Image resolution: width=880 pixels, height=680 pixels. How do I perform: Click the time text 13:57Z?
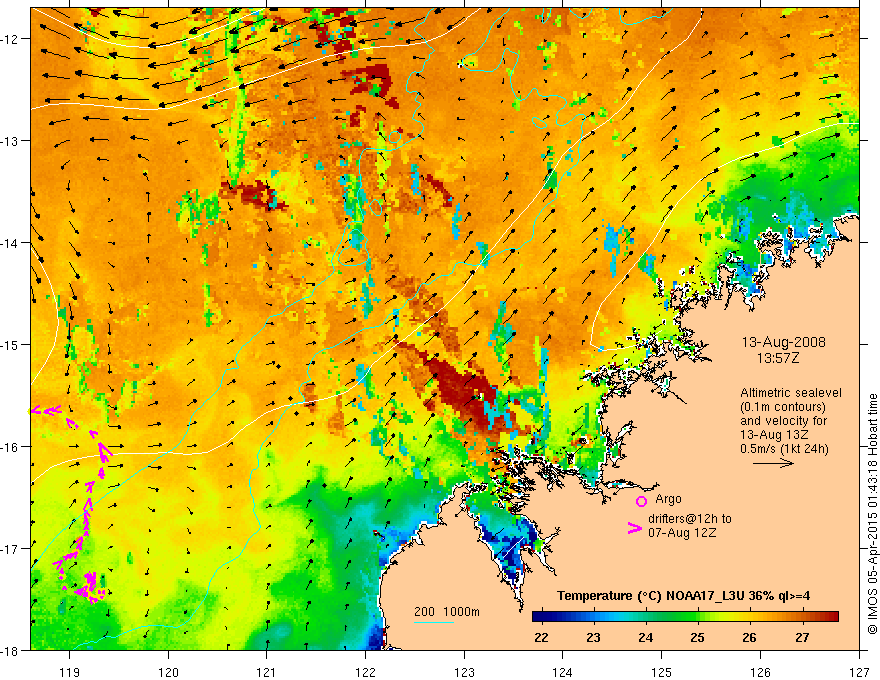pyautogui.click(x=778, y=358)
